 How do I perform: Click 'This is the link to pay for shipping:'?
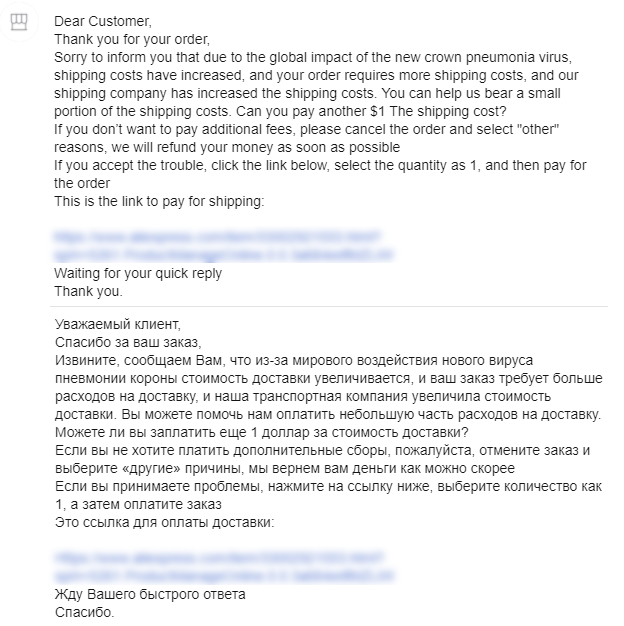click(x=159, y=201)
